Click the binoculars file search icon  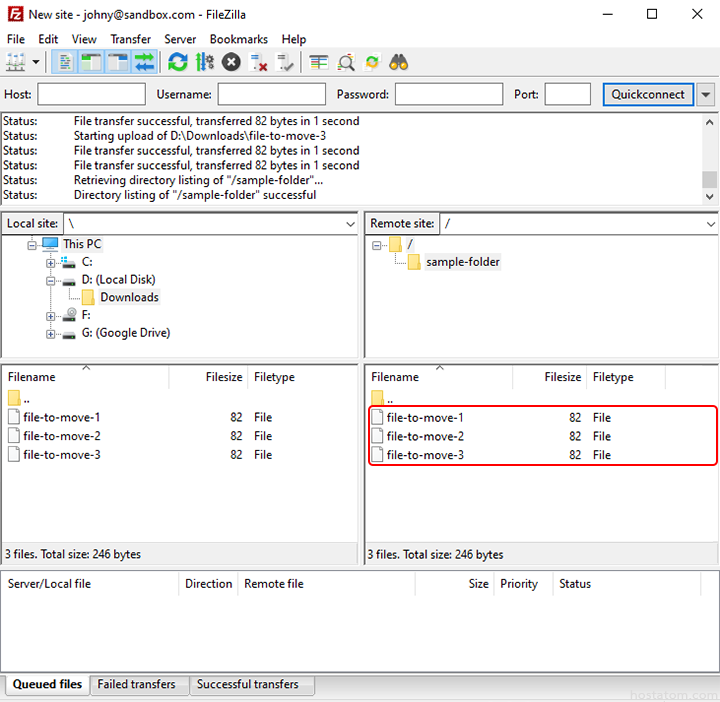coord(399,62)
